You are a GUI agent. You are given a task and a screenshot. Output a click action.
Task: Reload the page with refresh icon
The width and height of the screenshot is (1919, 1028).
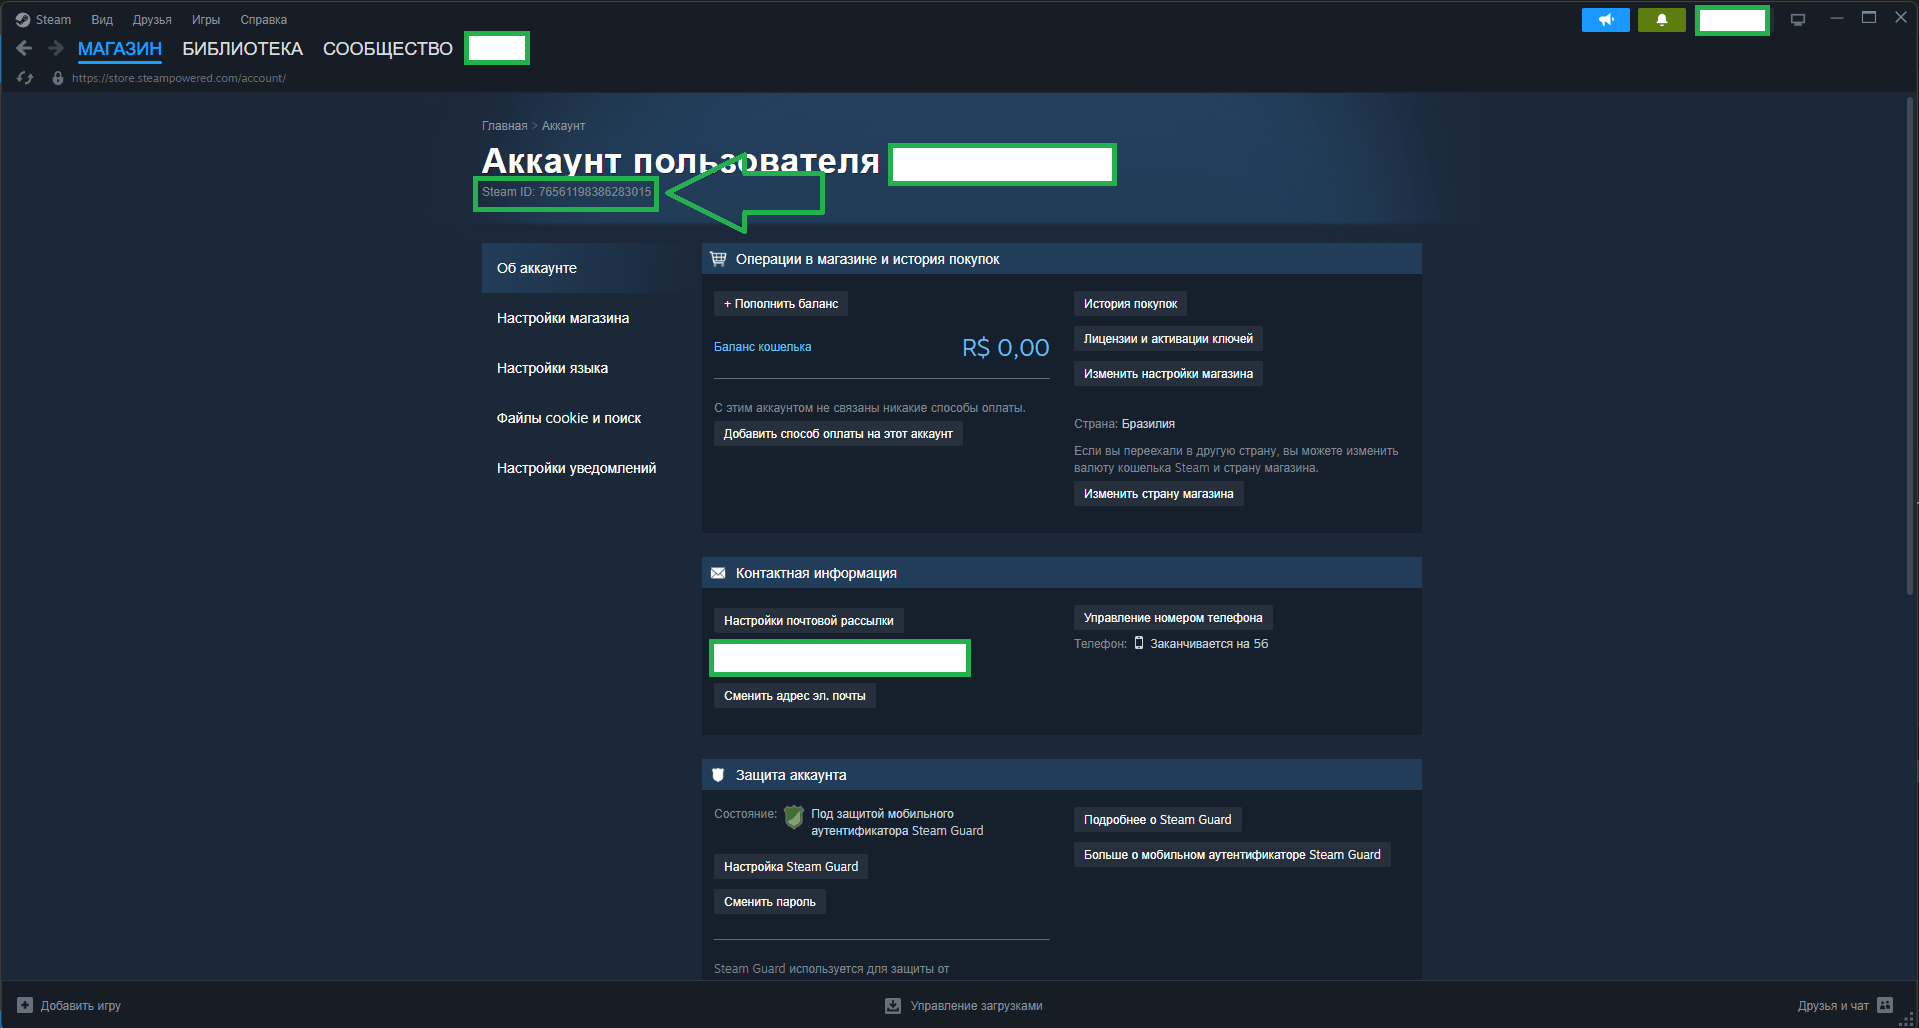[25, 78]
